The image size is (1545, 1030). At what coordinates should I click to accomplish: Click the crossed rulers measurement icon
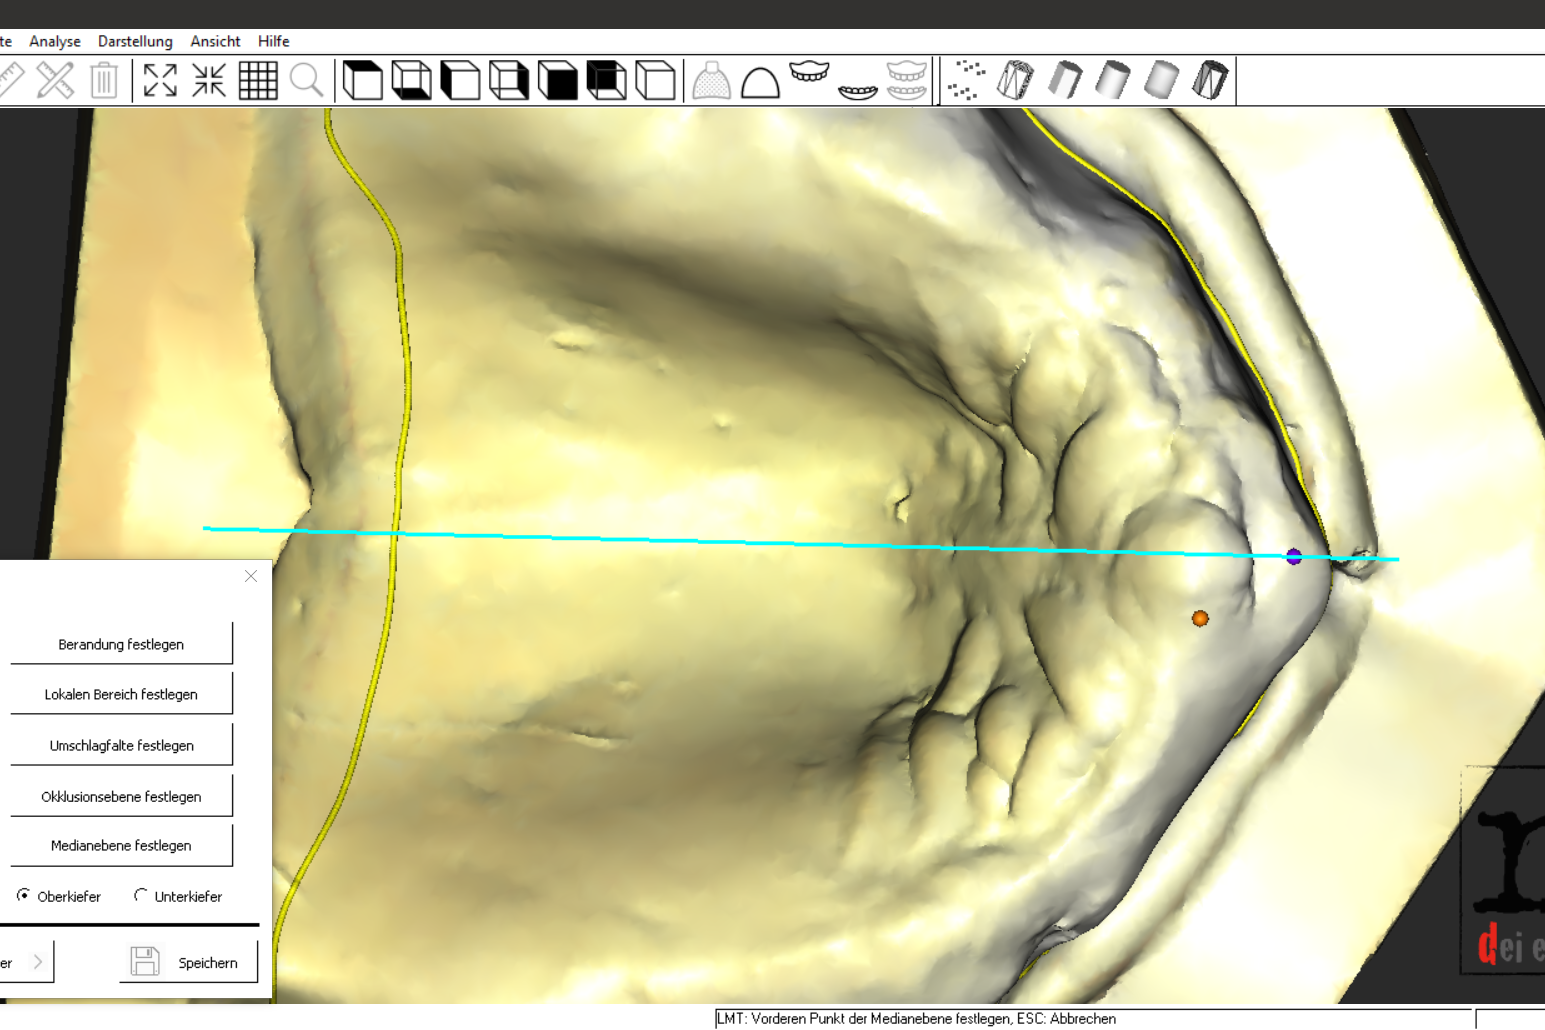55,80
